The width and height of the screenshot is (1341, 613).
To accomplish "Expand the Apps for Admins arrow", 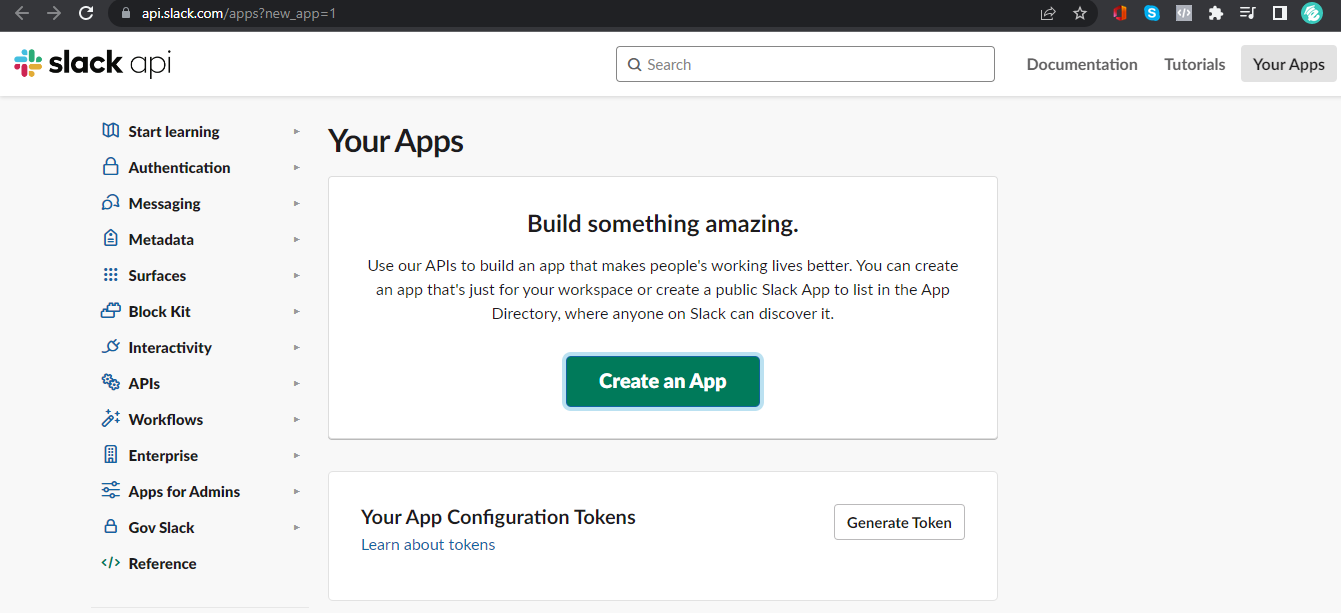I will click(x=297, y=491).
